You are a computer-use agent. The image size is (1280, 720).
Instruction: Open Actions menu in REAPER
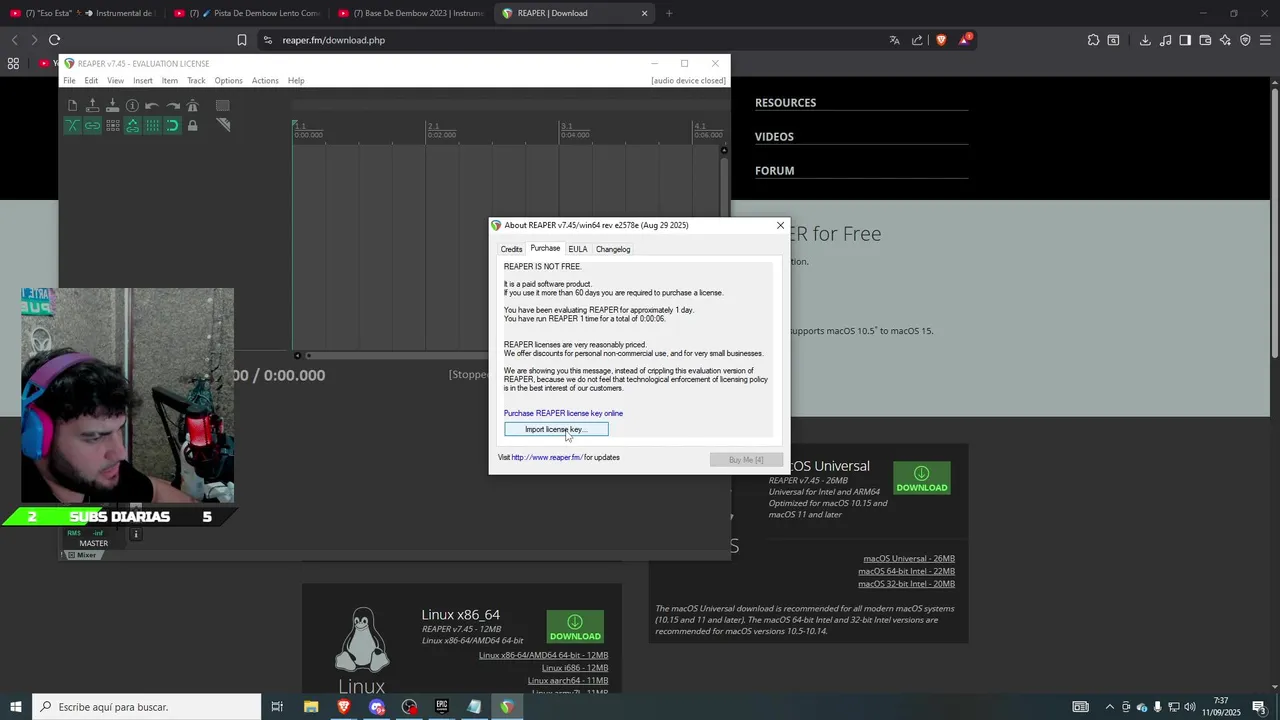(265, 80)
